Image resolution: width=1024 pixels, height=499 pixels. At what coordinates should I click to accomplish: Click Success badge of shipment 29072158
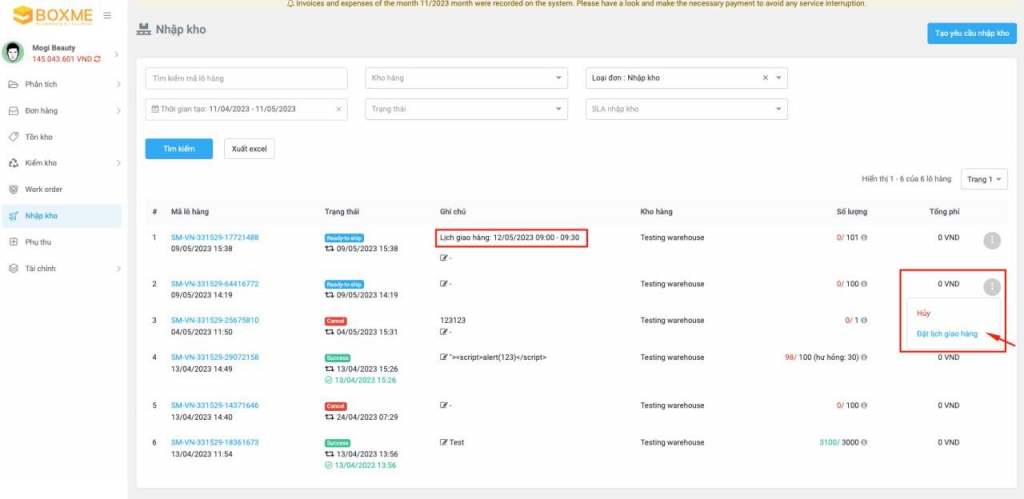[338, 358]
